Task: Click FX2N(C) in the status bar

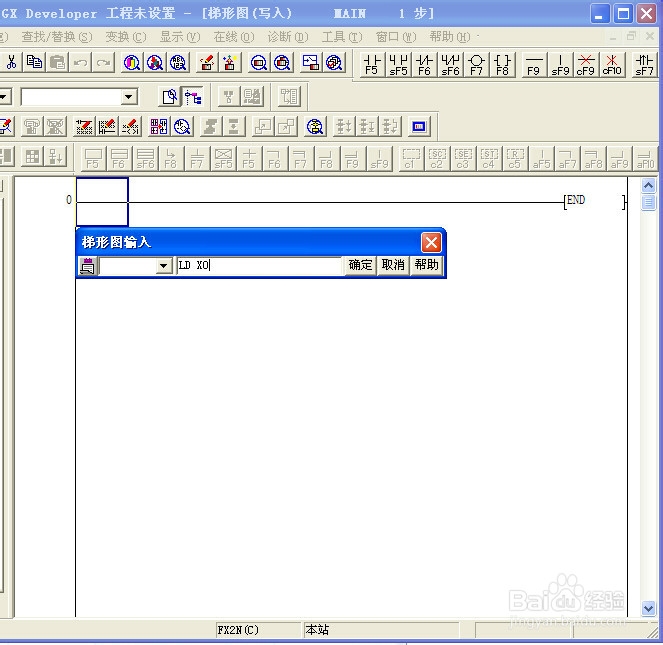Action: click(x=238, y=630)
